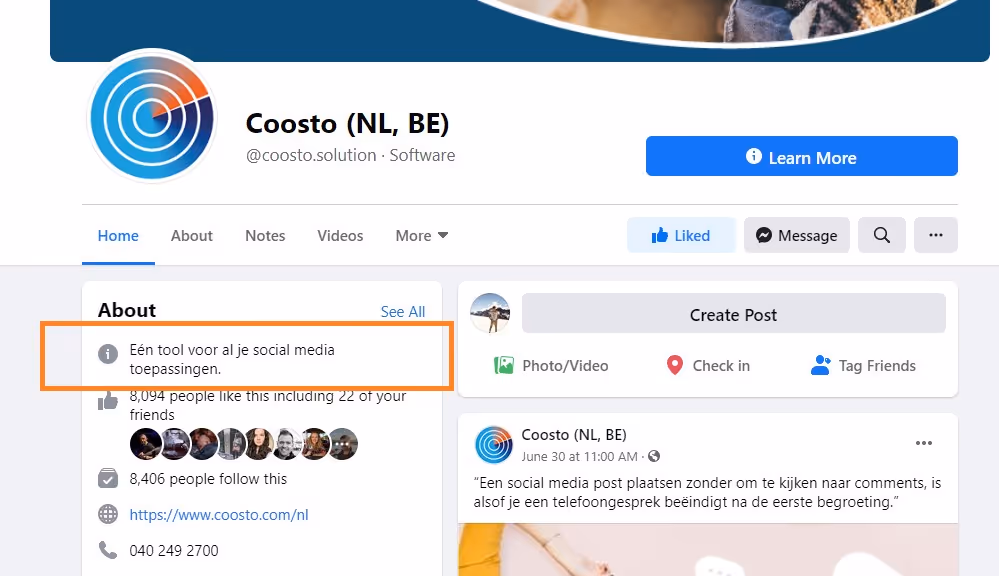Click the Coosto (NL, BE) post author name
This screenshot has height=576, width=999.
coord(574,435)
